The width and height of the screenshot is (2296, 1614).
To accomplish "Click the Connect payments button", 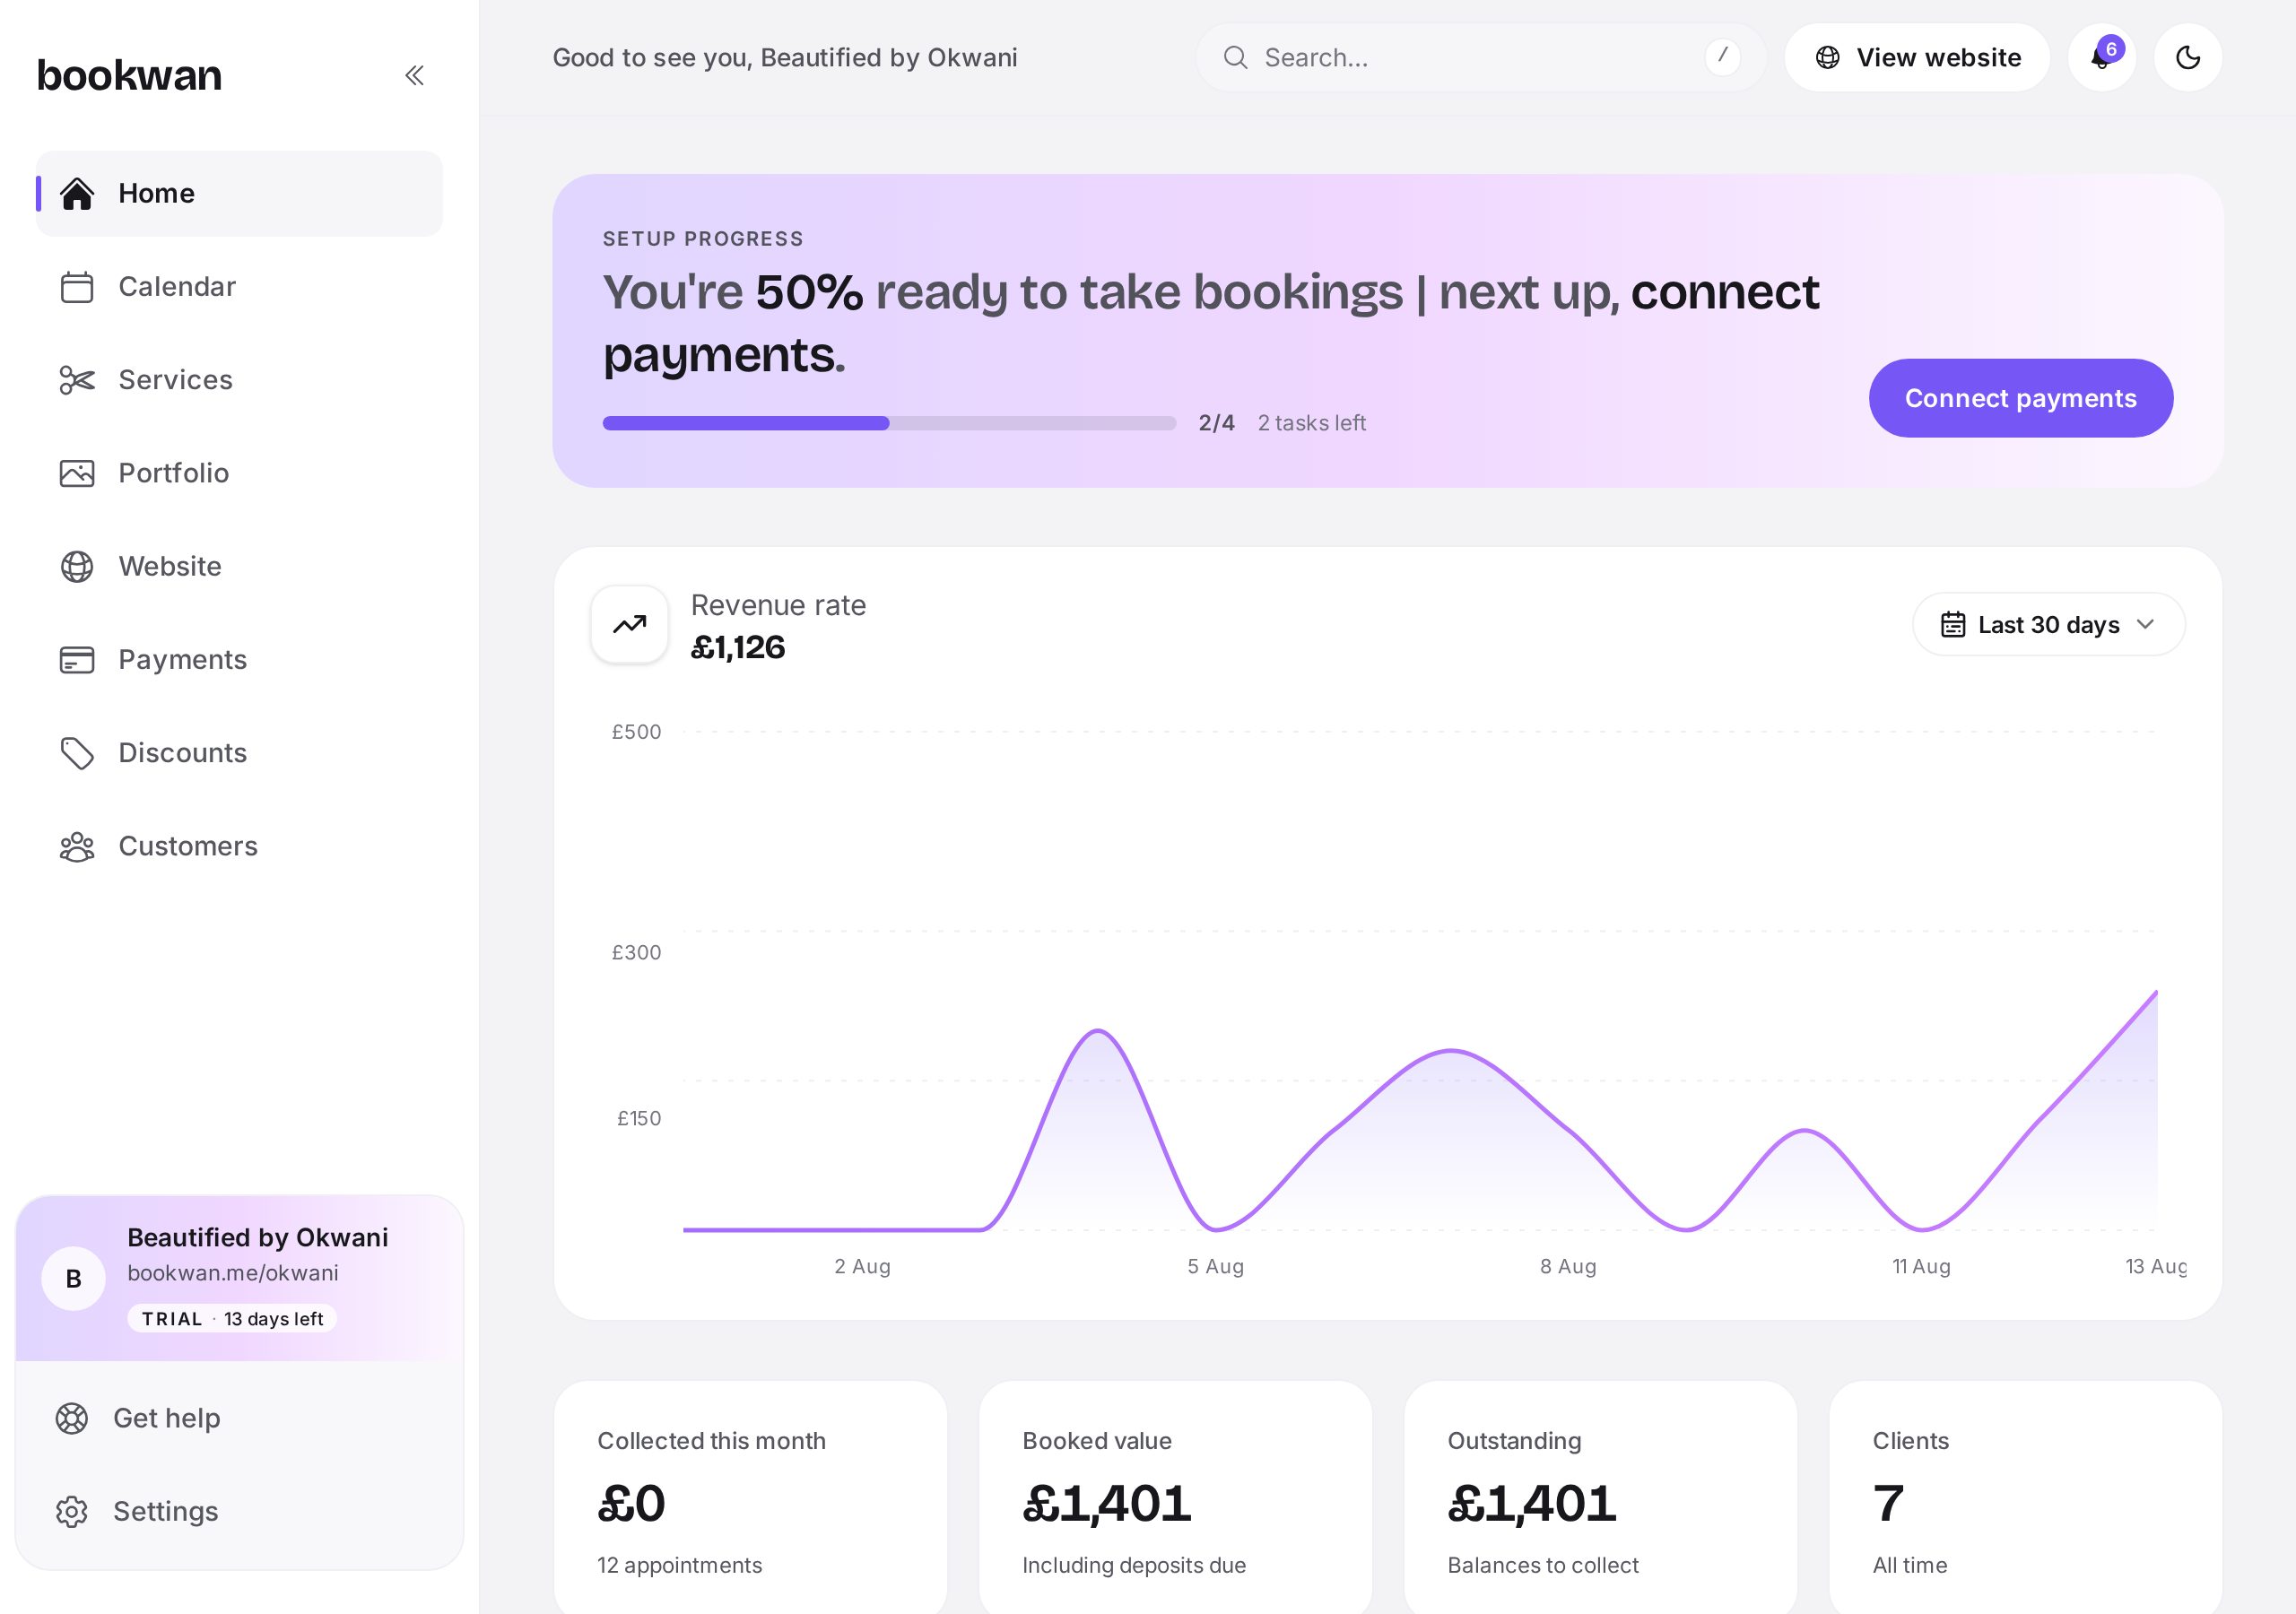I will pos(2020,398).
